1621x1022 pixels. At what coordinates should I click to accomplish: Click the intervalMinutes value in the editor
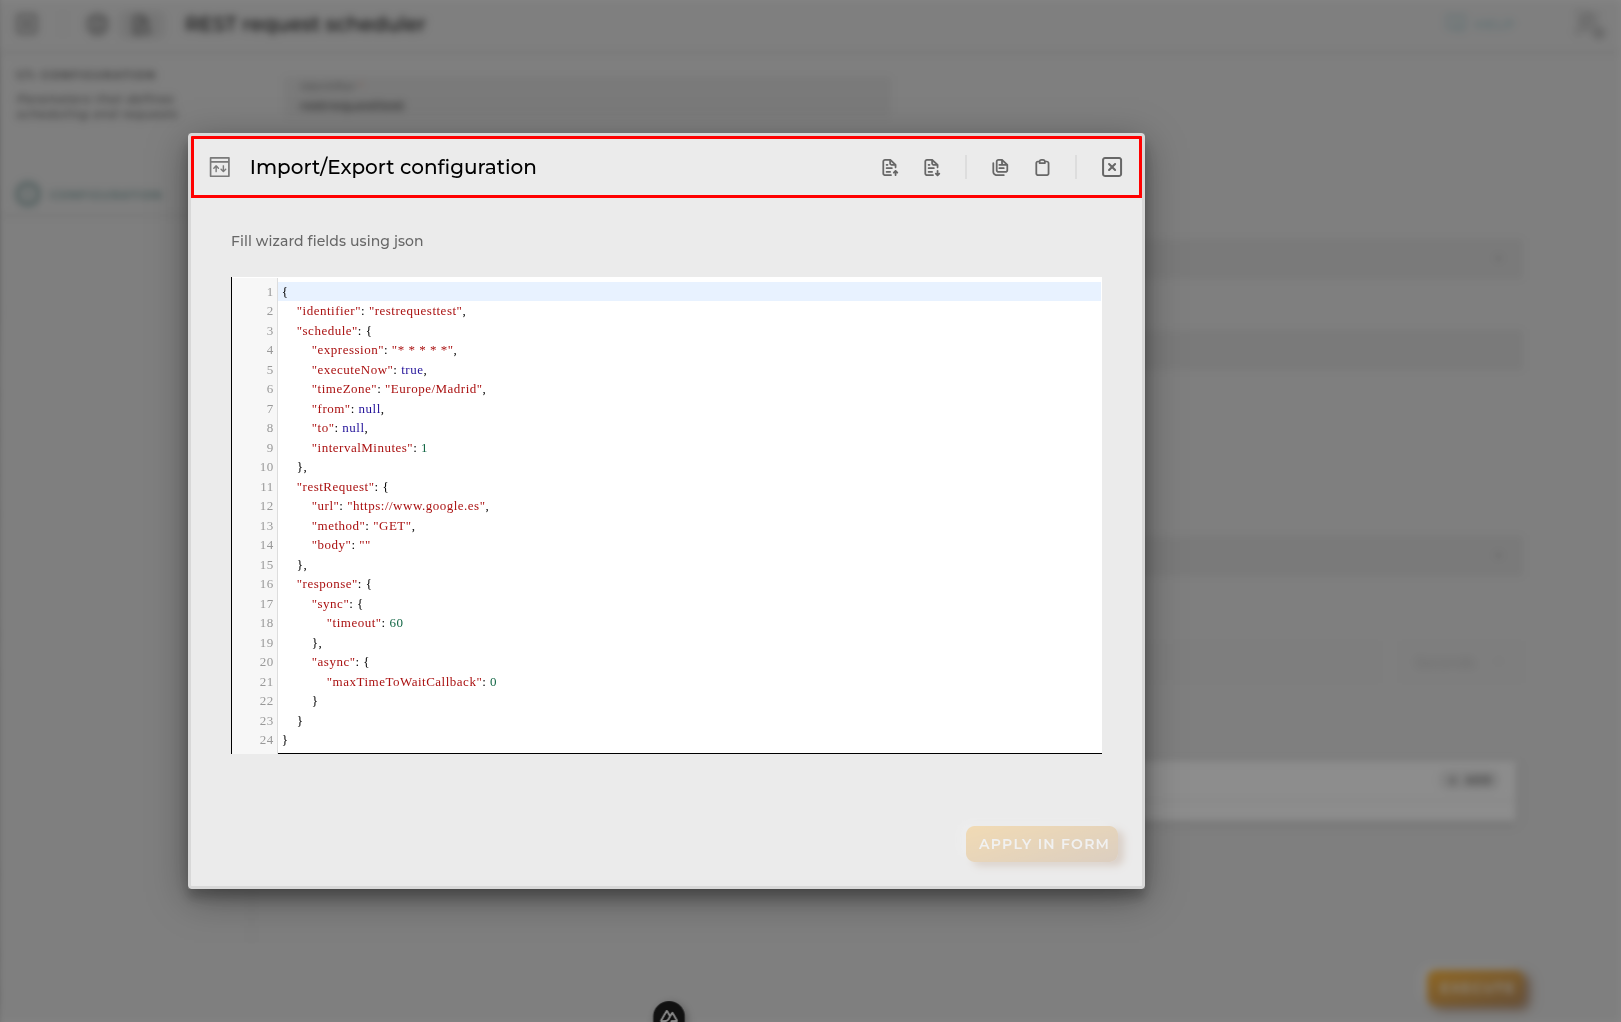[424, 448]
